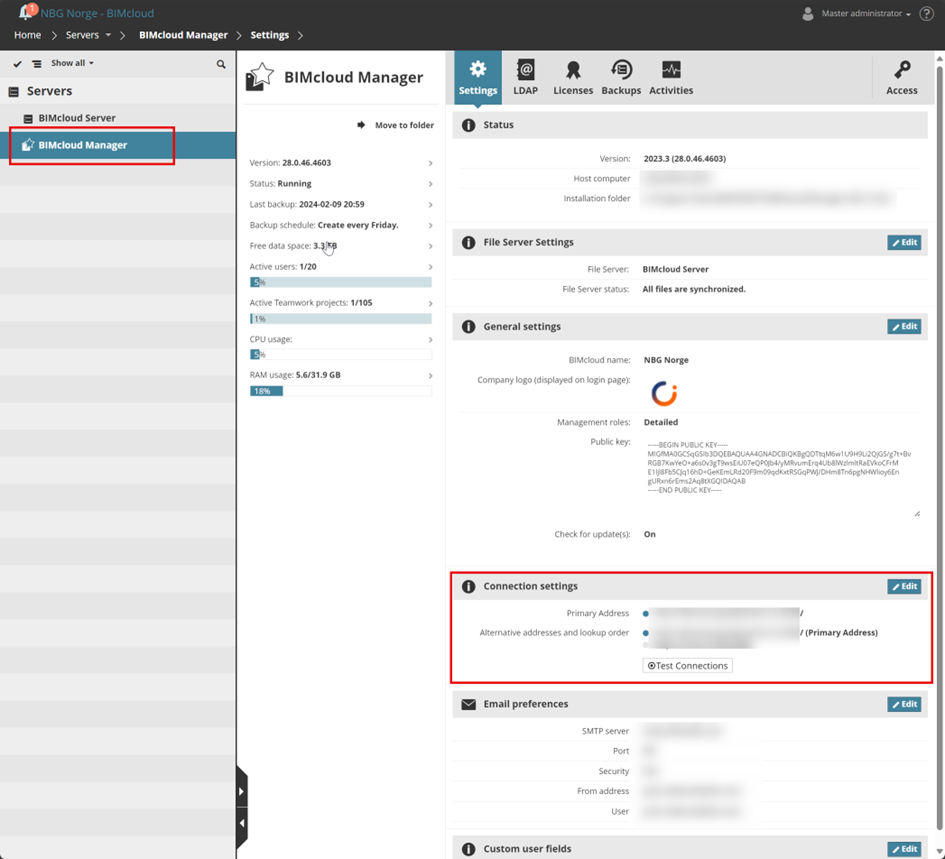945x859 pixels.
Task: Collapse panel with the left-pointing arrow handle
Action: 241,823
